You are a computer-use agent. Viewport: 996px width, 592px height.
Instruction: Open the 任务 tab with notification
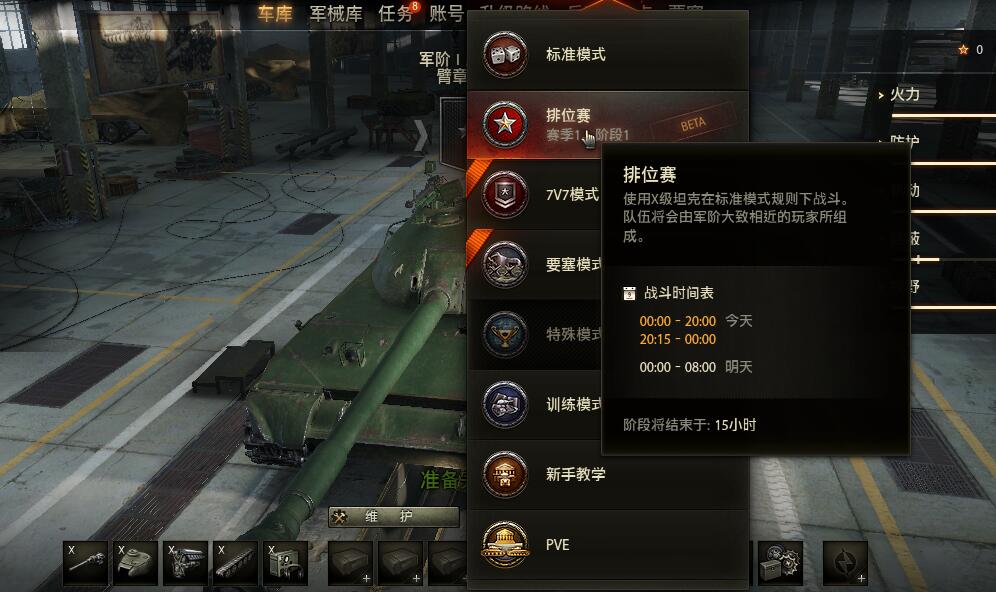click(398, 13)
